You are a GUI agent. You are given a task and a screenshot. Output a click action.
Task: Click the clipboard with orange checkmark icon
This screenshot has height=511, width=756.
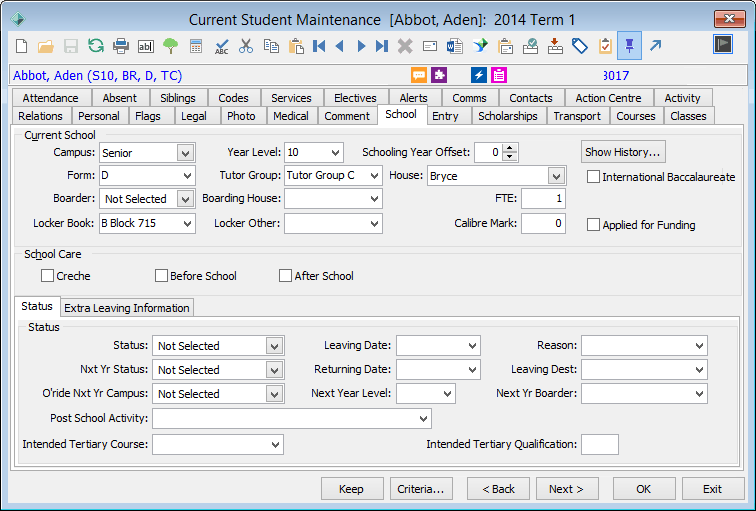[x=605, y=46]
